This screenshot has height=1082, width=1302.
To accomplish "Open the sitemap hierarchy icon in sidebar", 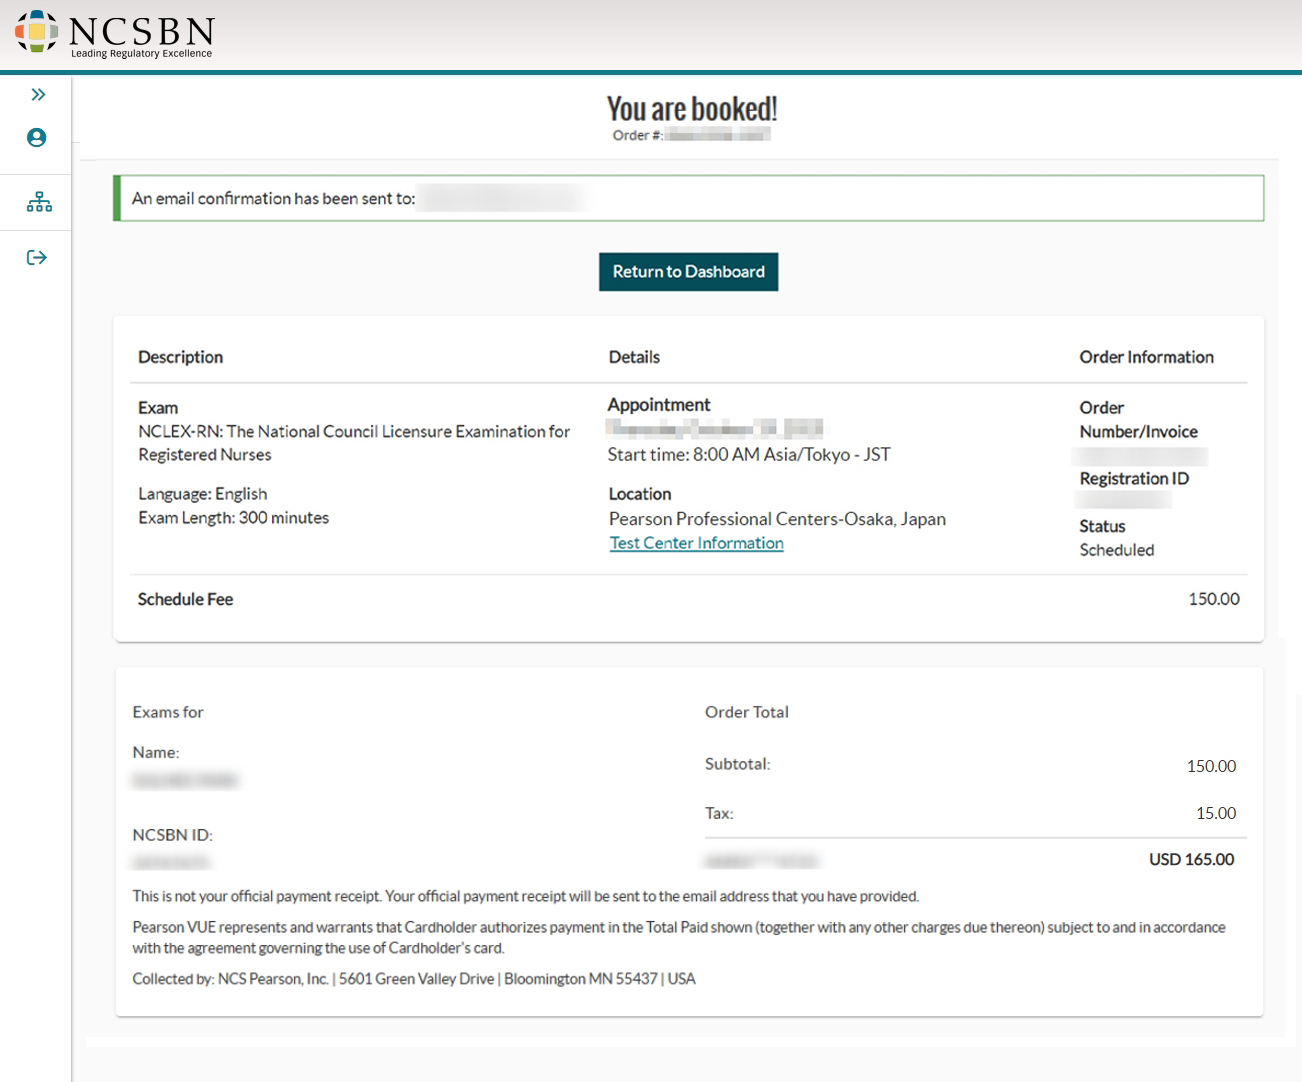I will tap(39, 202).
